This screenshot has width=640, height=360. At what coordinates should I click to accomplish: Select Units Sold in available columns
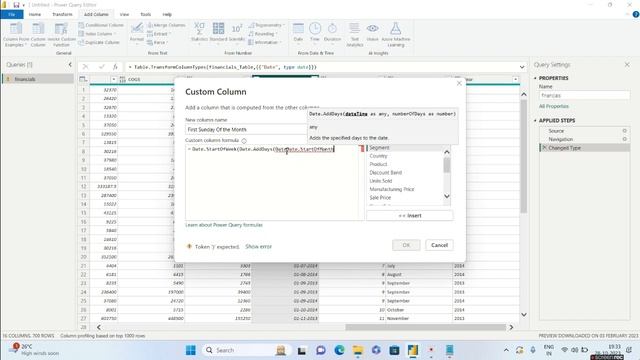coord(381,181)
